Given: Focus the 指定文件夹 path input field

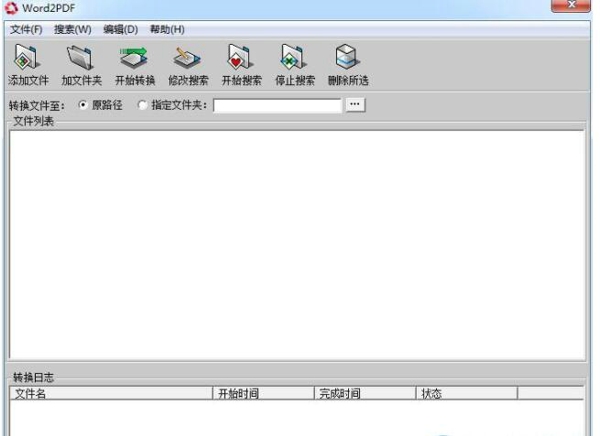Looking at the screenshot, I should point(277,105).
